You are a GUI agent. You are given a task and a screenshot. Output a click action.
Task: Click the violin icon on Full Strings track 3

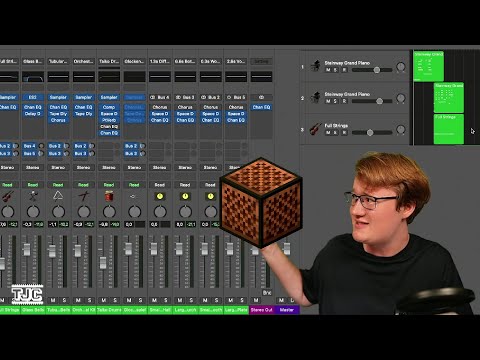[x=315, y=129]
